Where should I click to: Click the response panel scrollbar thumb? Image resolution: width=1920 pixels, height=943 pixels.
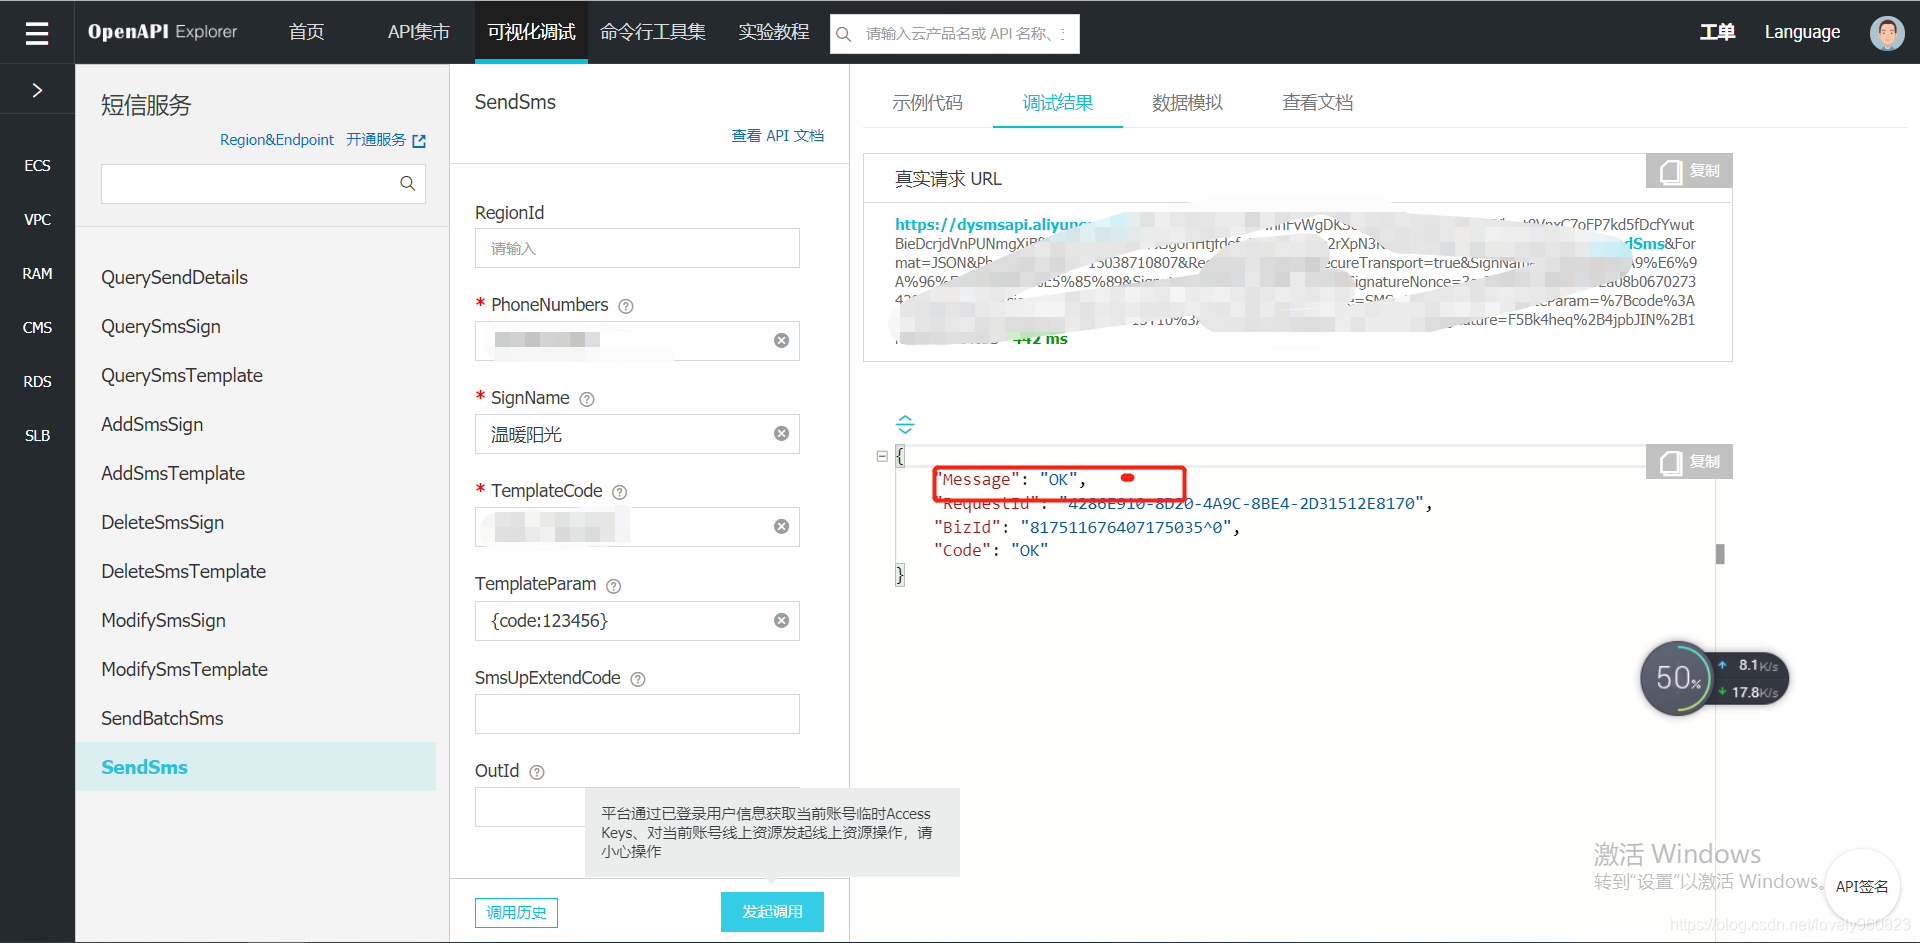point(1720,554)
